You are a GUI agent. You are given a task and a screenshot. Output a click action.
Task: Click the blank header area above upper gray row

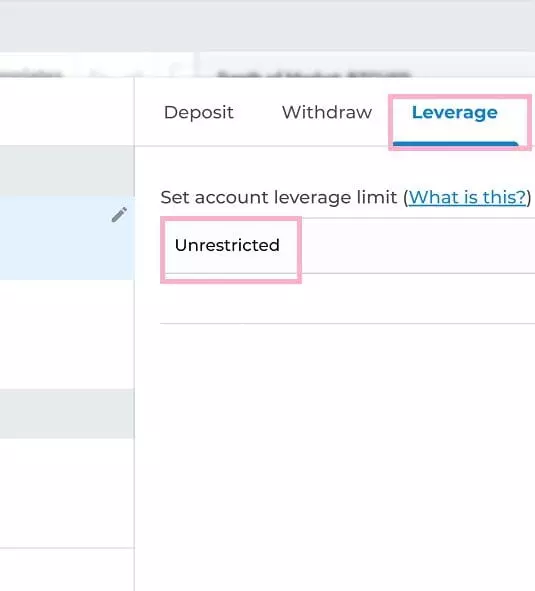click(x=67, y=112)
